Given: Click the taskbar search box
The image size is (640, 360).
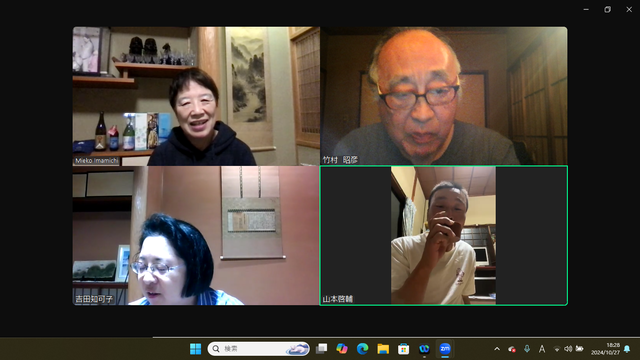Looking at the screenshot, I should (x=259, y=349).
